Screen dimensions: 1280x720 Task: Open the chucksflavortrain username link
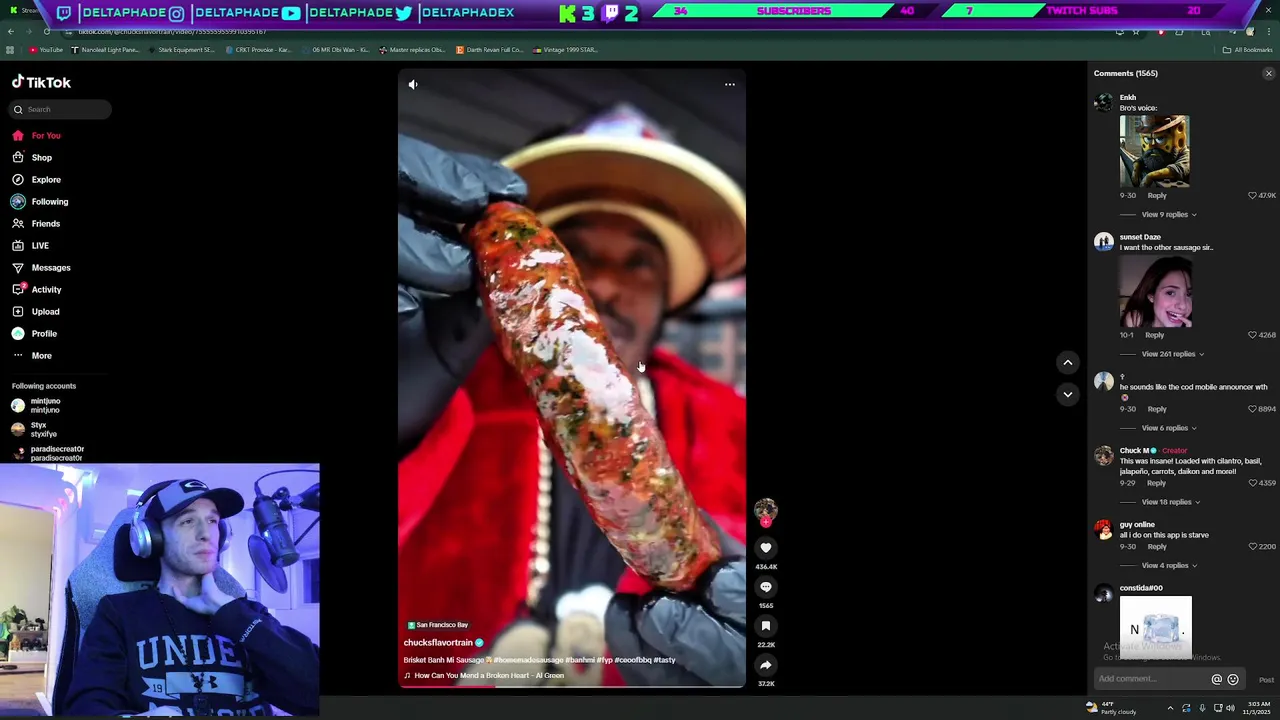[x=438, y=643]
